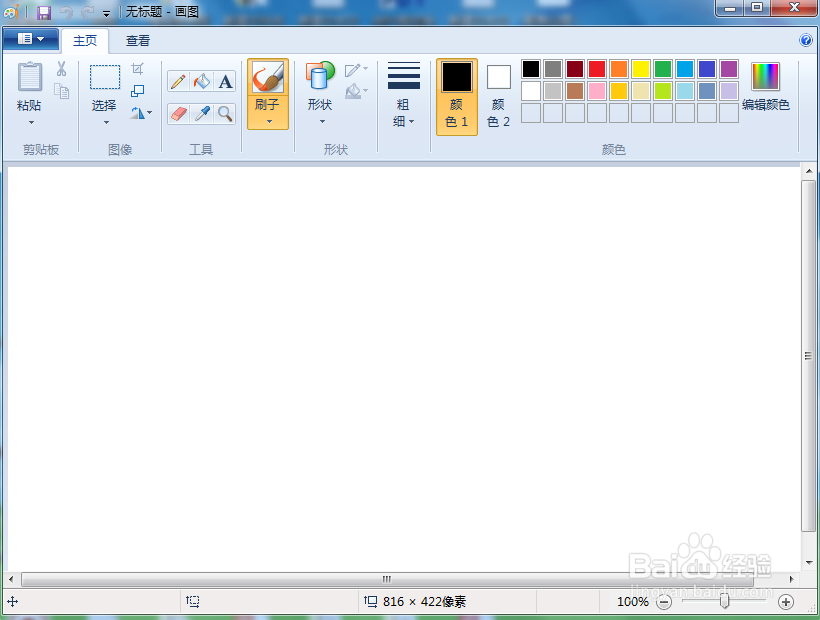Select the Magnifier tool
820x620 pixels.
[225, 113]
